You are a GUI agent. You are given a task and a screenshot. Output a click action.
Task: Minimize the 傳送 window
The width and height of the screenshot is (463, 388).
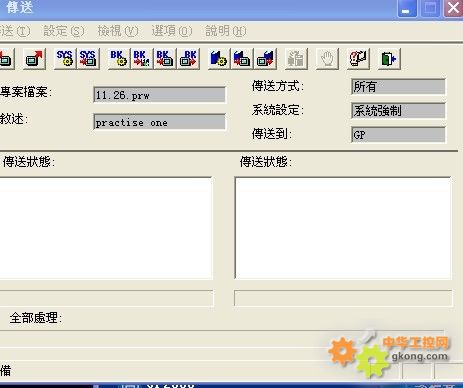(407, 8)
